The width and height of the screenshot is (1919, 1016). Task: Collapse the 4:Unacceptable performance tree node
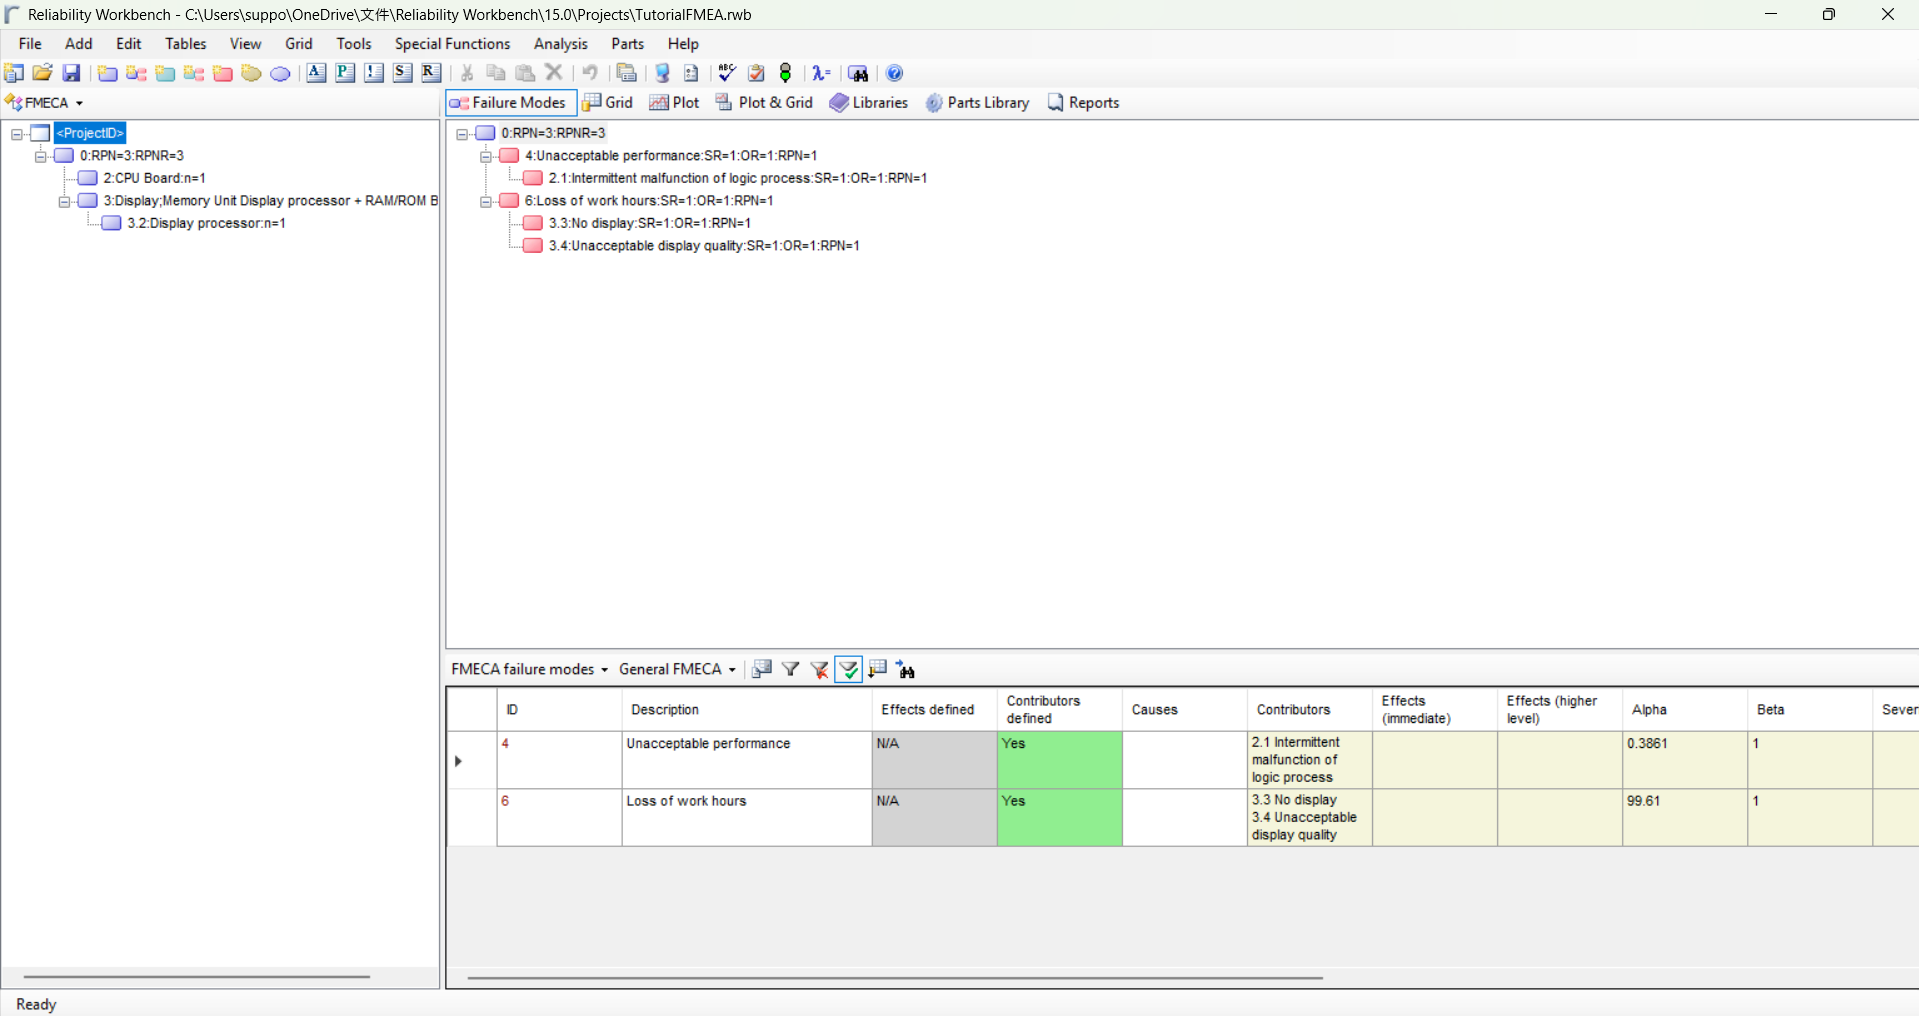[x=486, y=156]
